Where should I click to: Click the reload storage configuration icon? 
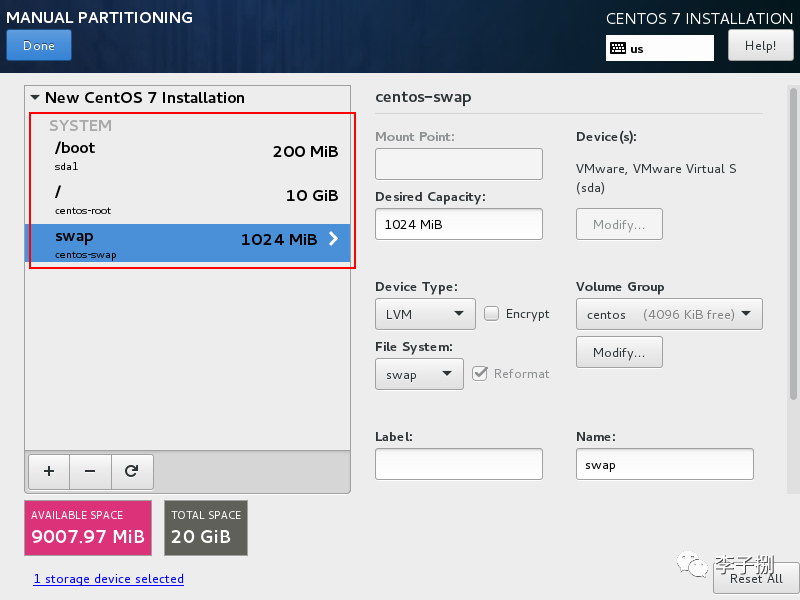click(131, 470)
